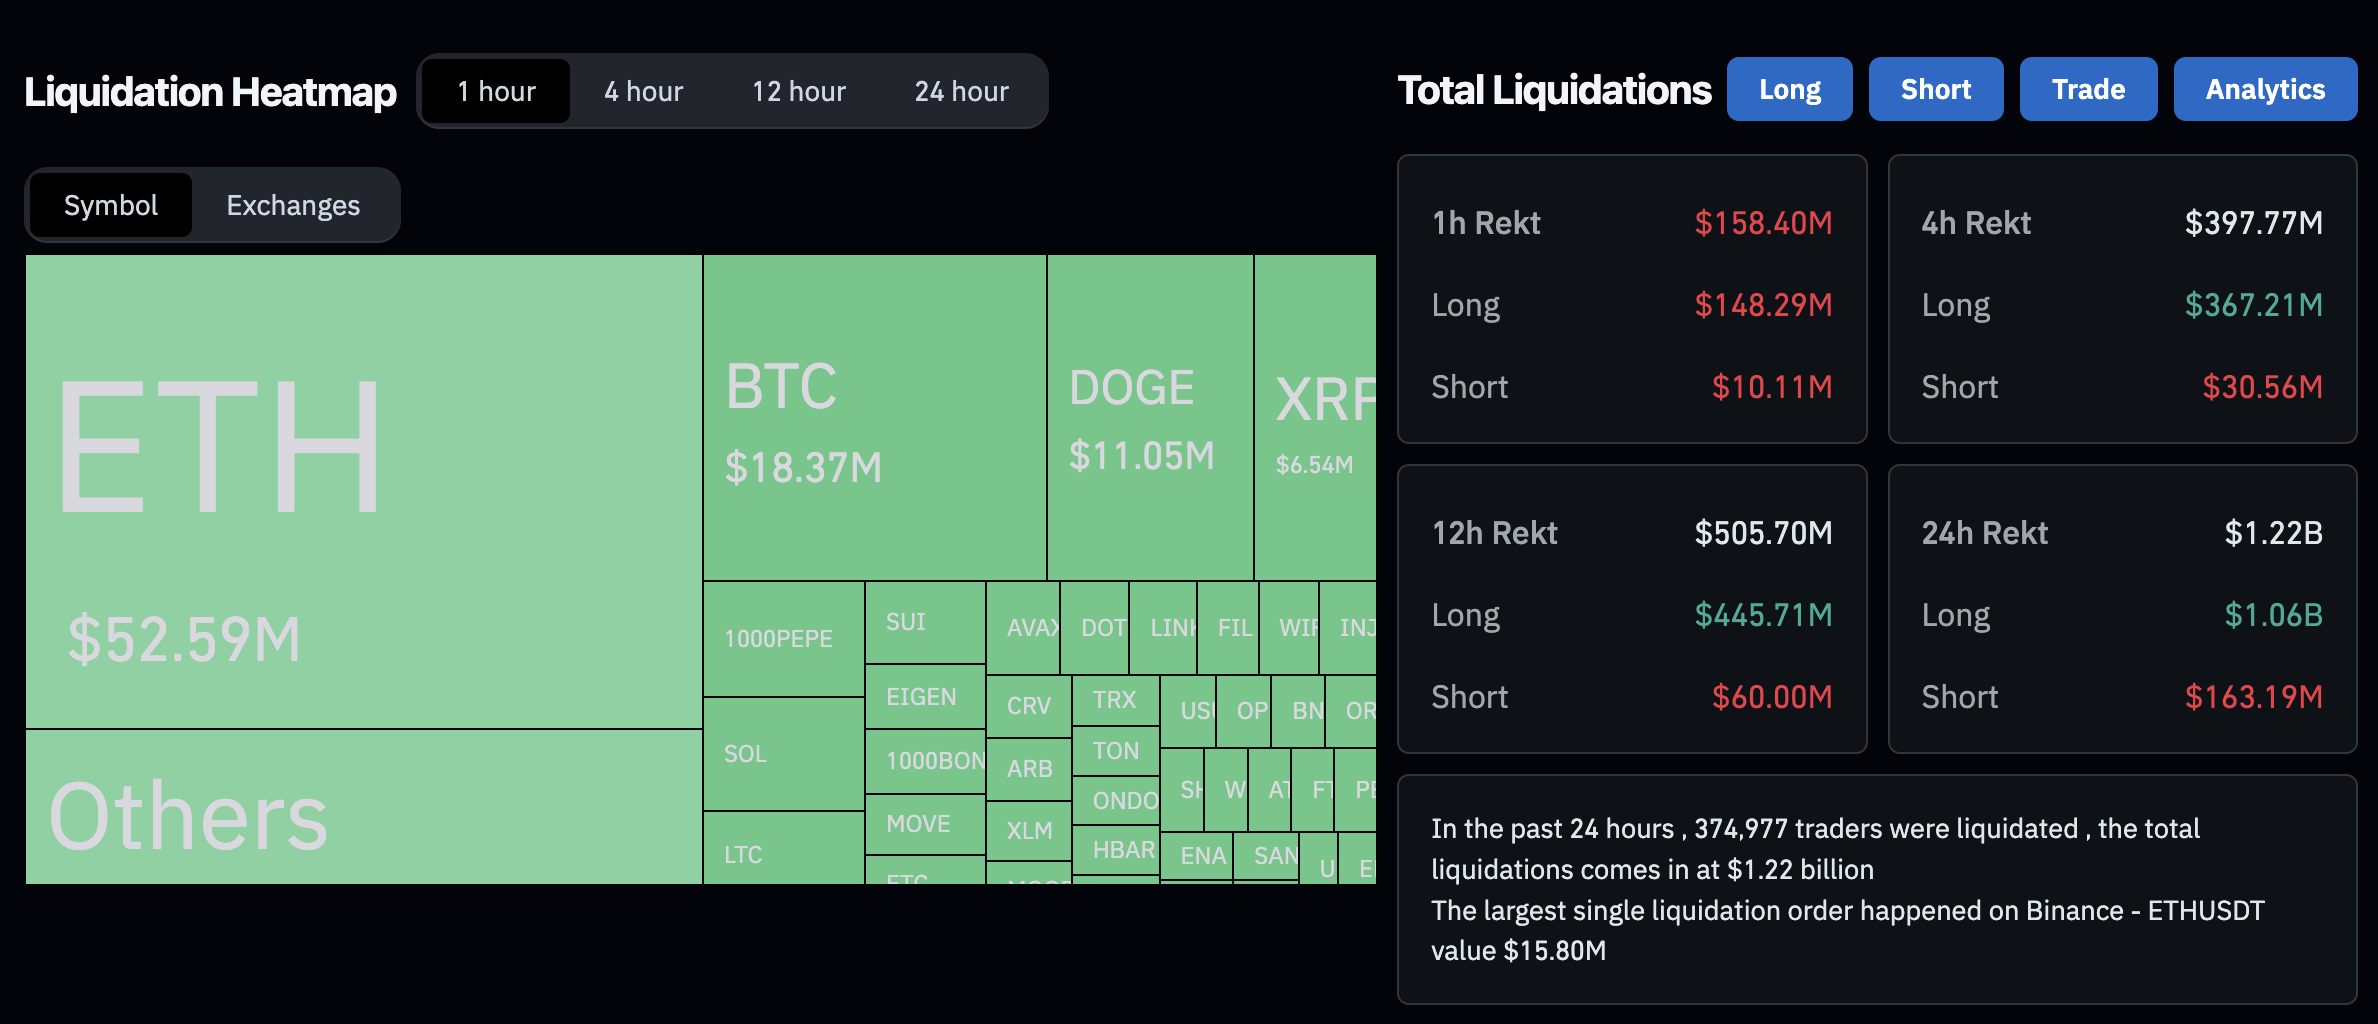Click the SOL heatmap block
Image resolution: width=2378 pixels, height=1024 pixels.
point(783,754)
